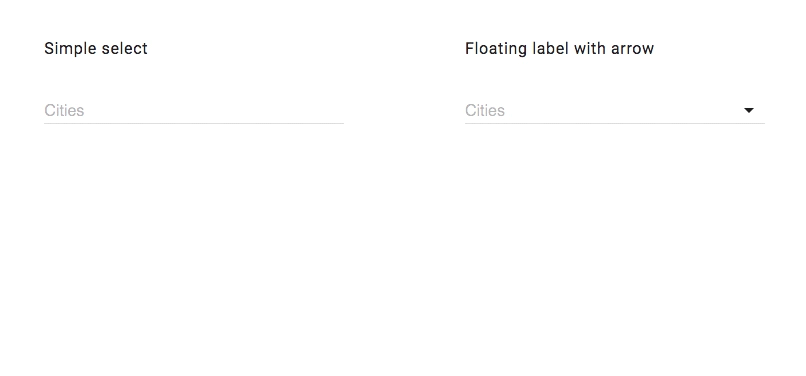Screen dimensions: 806x376
Task: Click the empty area inside the simple Cities select
Action: (x=214, y=110)
